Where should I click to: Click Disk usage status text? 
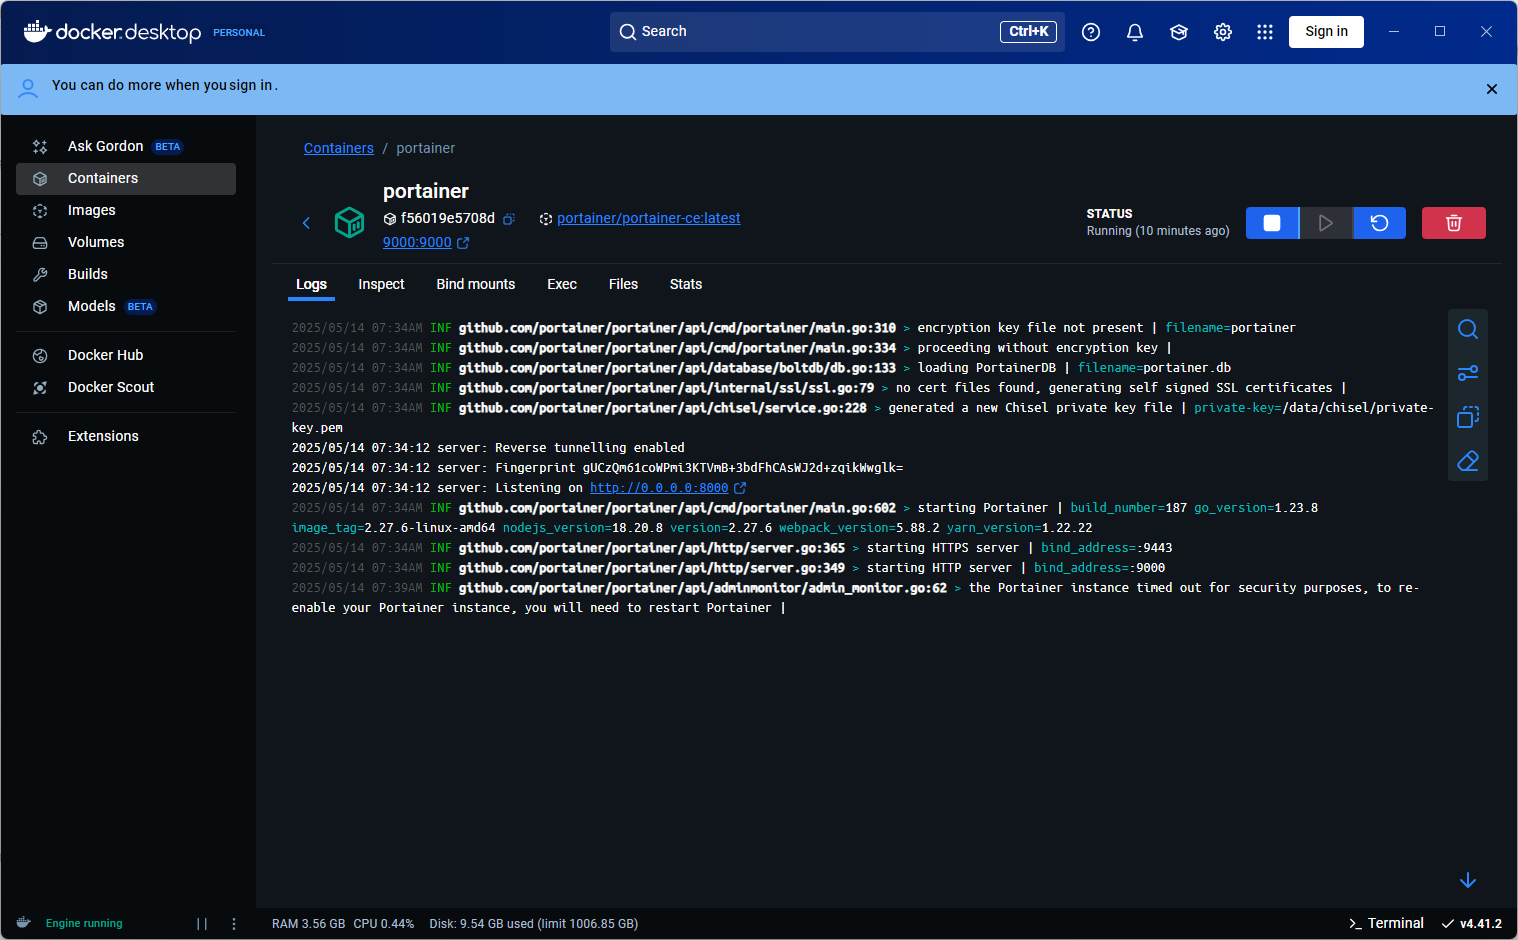pos(533,924)
